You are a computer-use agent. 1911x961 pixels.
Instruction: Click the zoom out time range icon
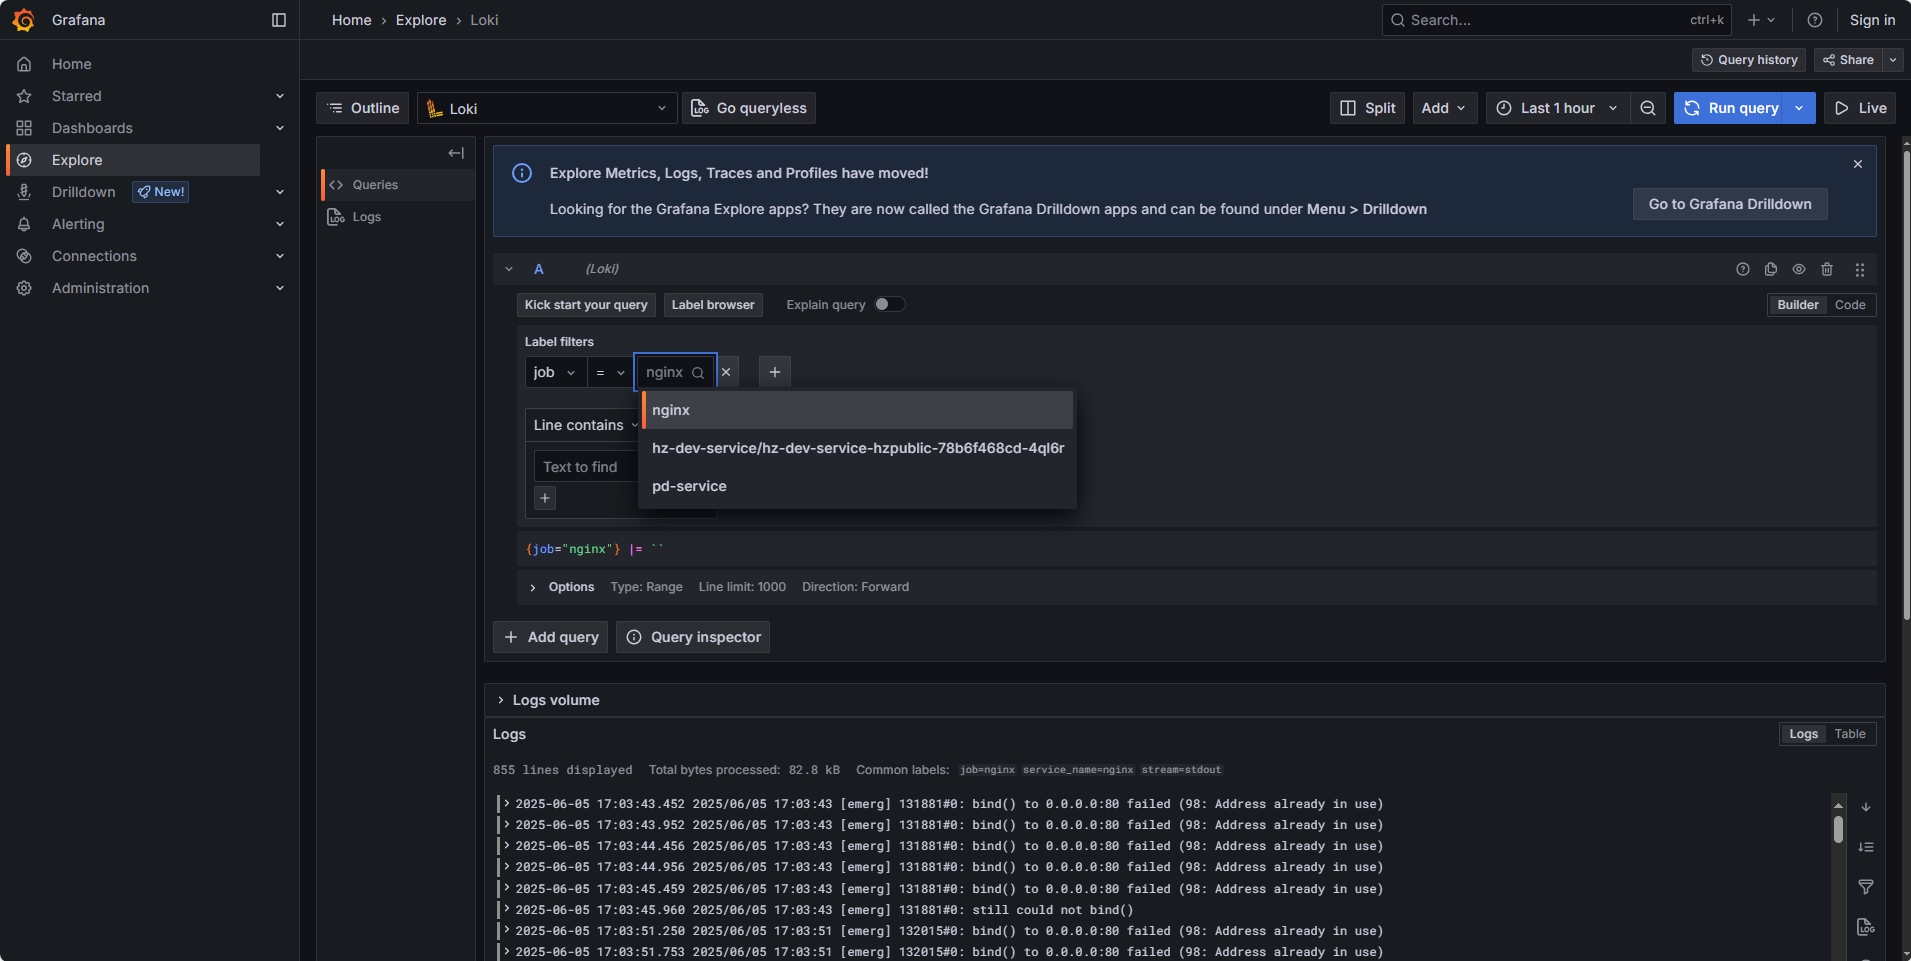(1647, 108)
